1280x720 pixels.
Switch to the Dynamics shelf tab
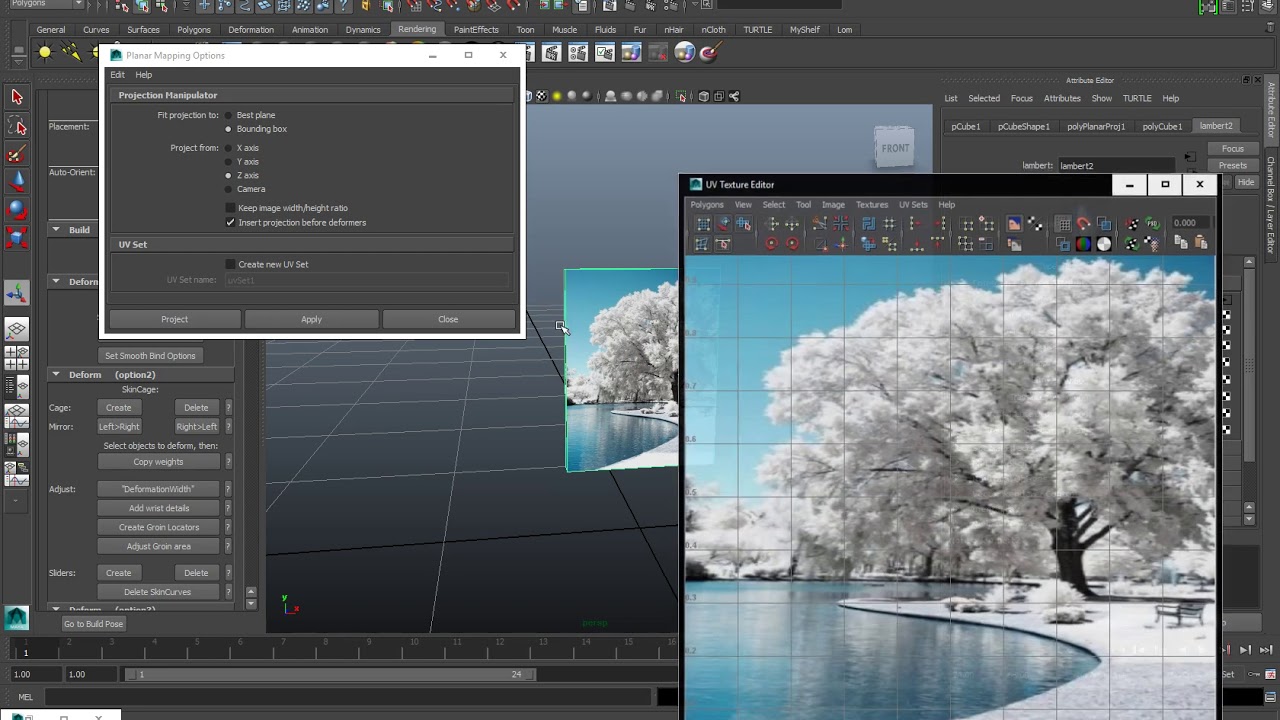point(363,30)
